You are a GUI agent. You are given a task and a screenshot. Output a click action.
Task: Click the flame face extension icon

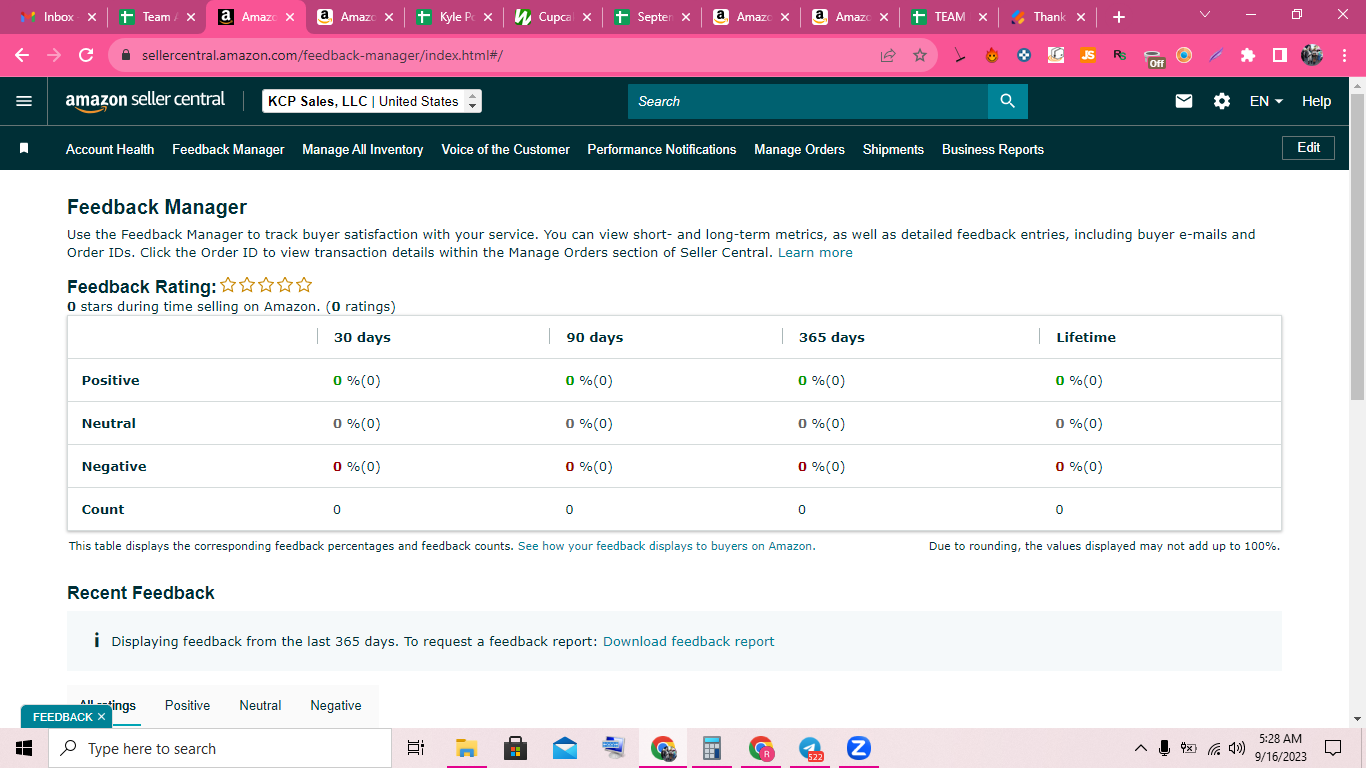(x=992, y=56)
